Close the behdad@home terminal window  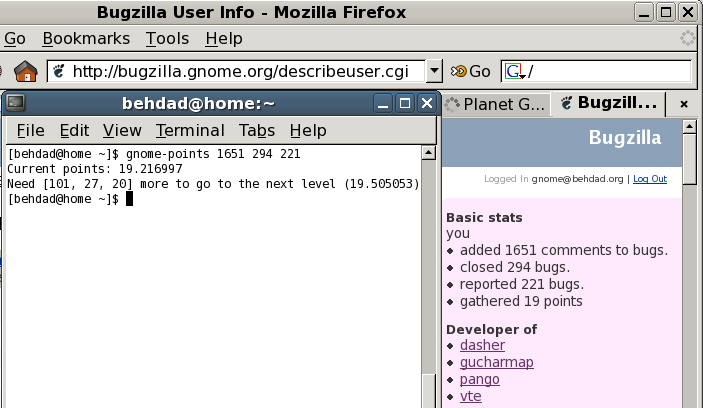point(426,104)
